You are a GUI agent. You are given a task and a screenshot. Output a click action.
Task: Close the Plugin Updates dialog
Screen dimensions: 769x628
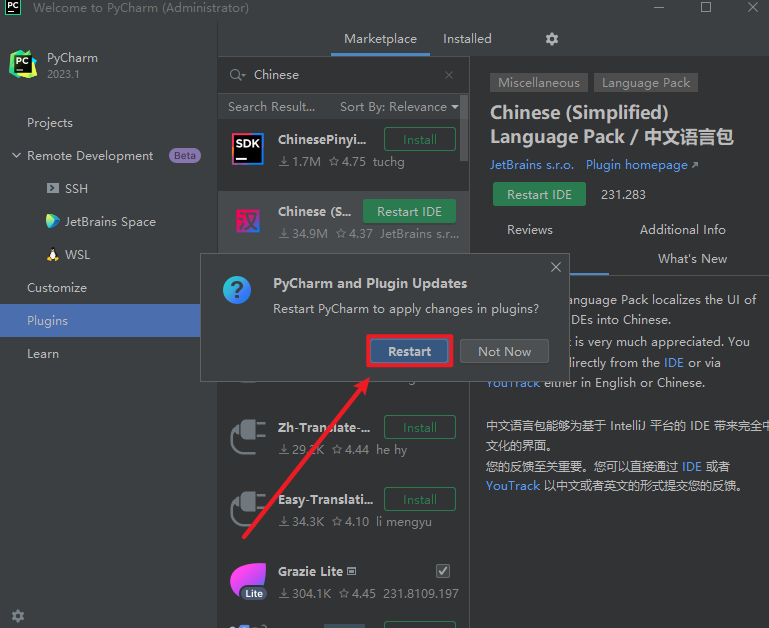pos(556,267)
